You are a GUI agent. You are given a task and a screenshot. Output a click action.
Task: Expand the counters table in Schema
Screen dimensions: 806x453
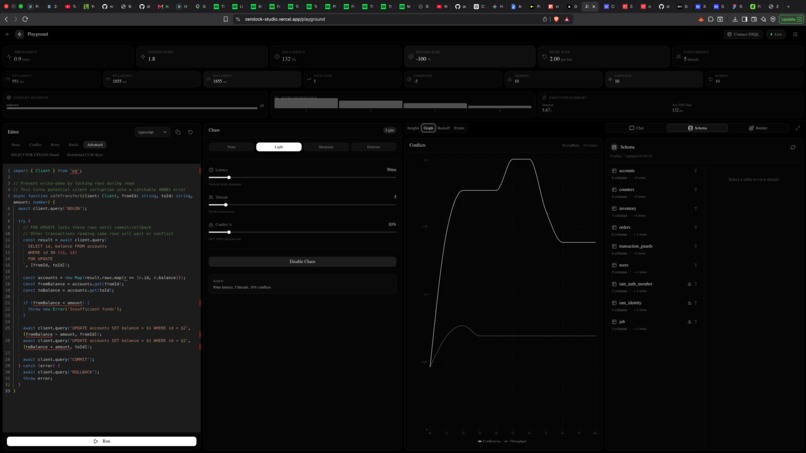coord(654,193)
